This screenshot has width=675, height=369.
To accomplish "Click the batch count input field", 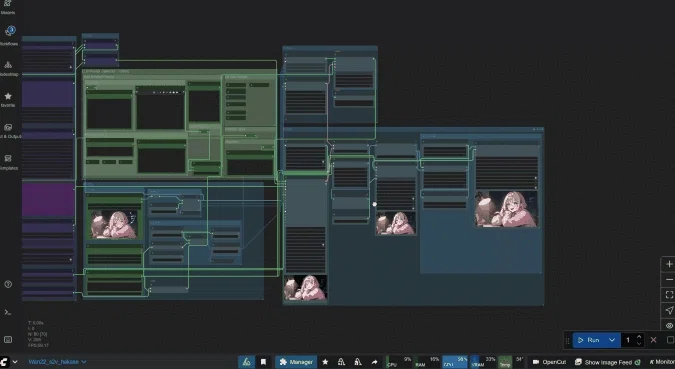I will [629, 340].
